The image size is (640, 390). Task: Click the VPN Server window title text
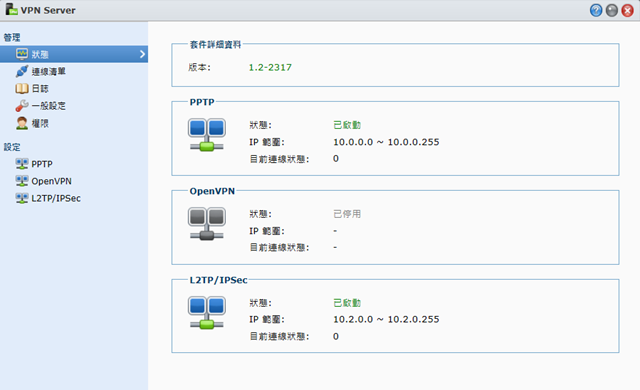[x=48, y=10]
